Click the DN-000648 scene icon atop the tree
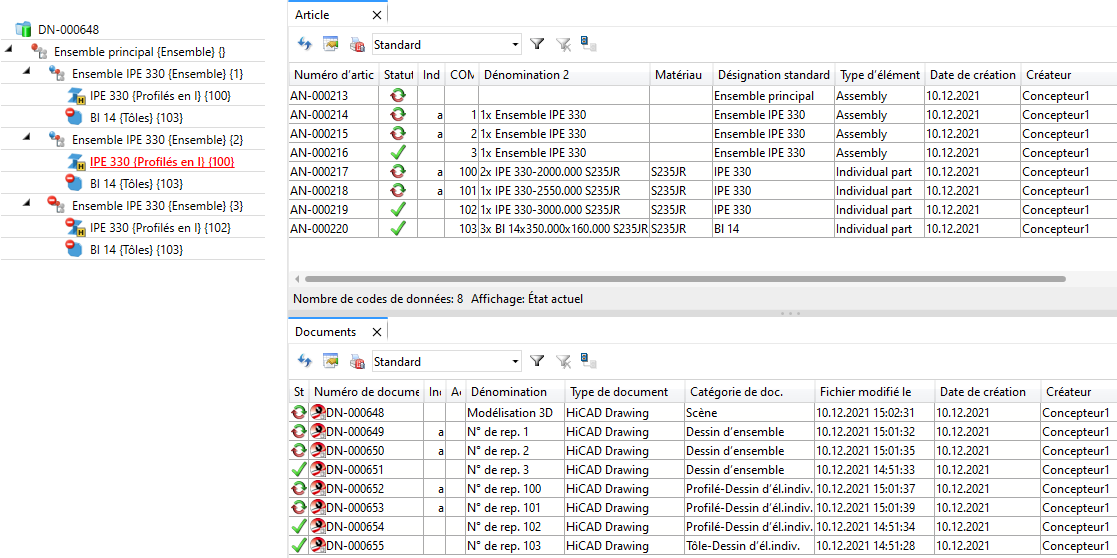 click(x=24, y=30)
